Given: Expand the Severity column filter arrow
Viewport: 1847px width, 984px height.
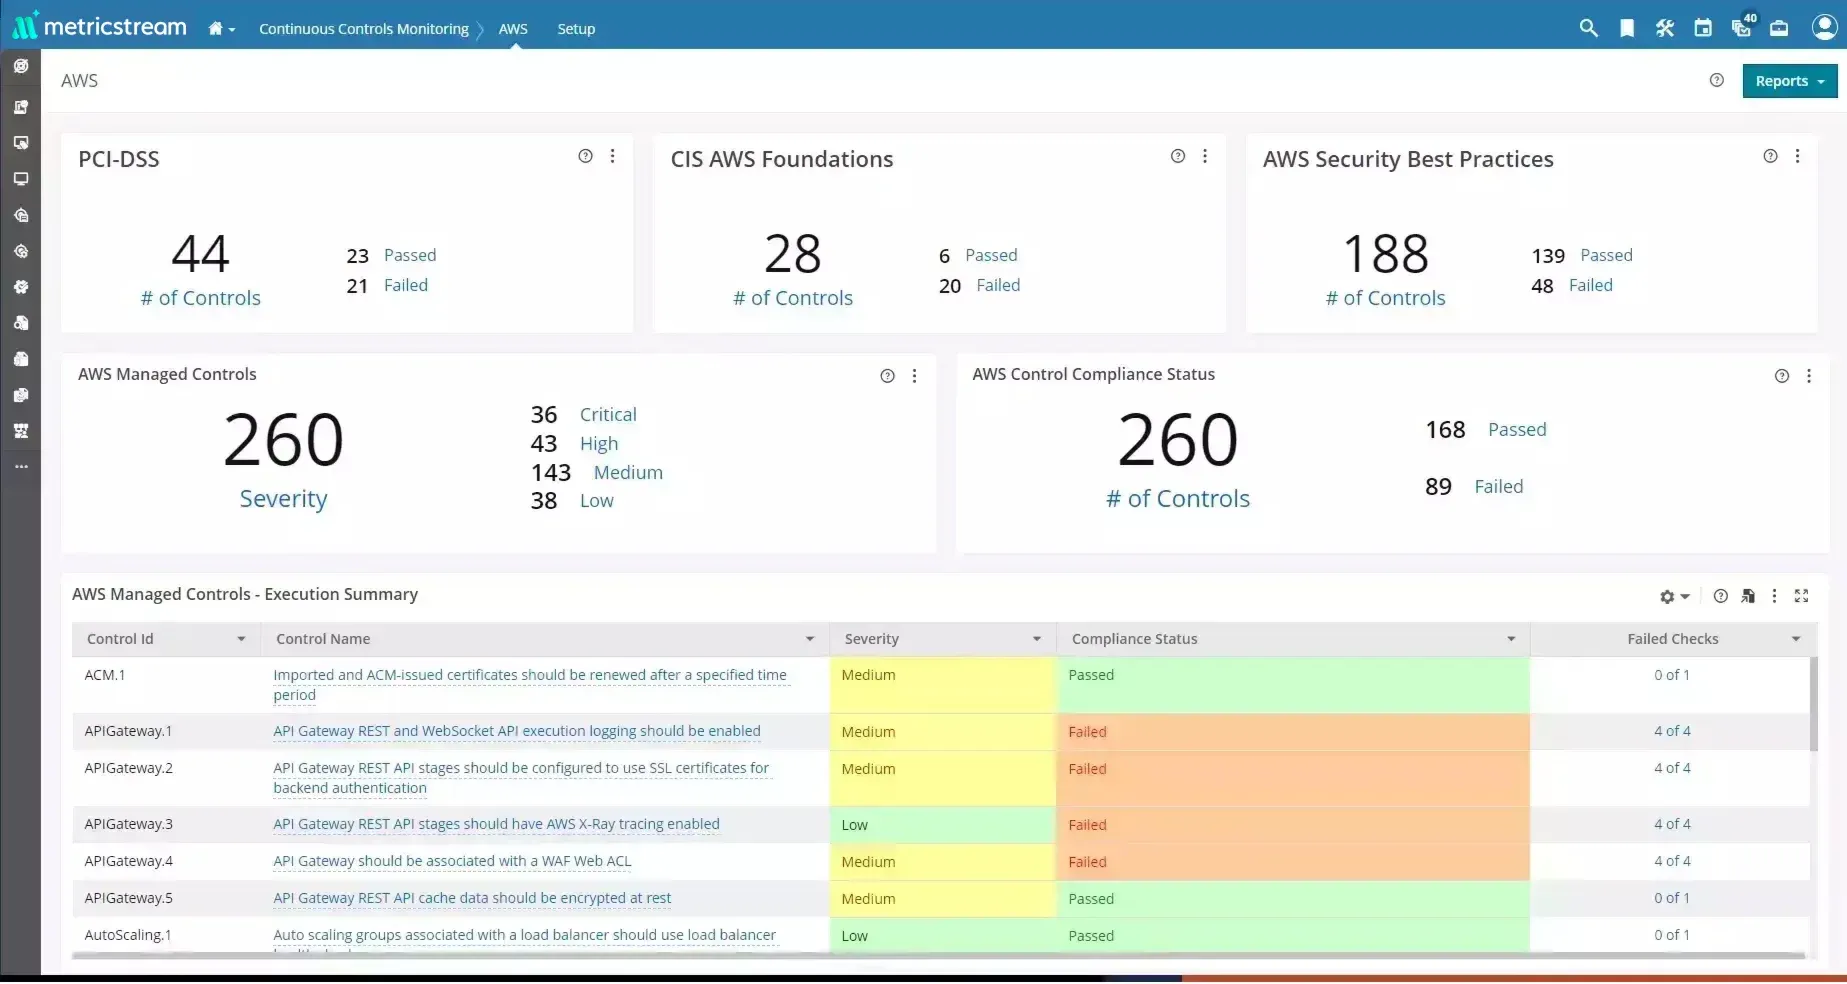Looking at the screenshot, I should click(x=1037, y=639).
